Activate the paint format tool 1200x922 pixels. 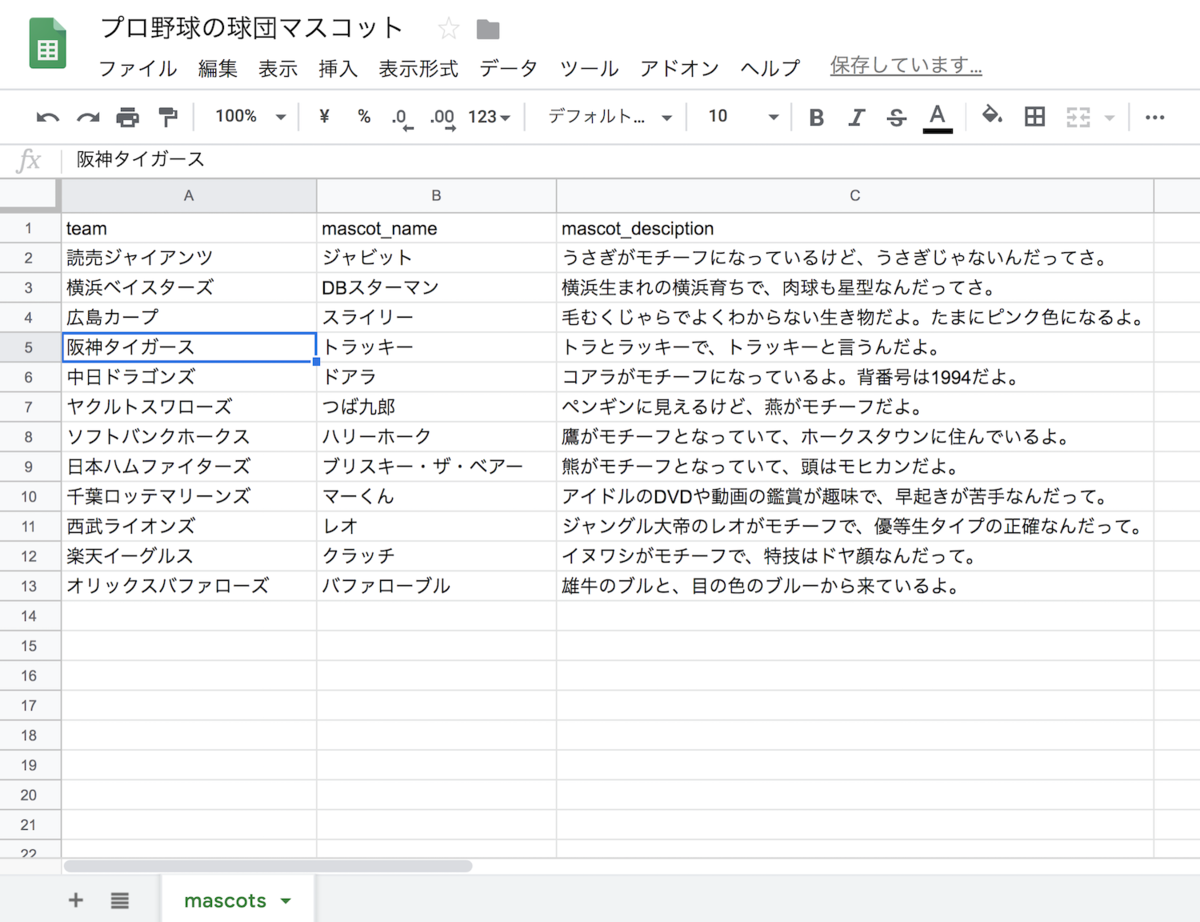click(x=168, y=117)
